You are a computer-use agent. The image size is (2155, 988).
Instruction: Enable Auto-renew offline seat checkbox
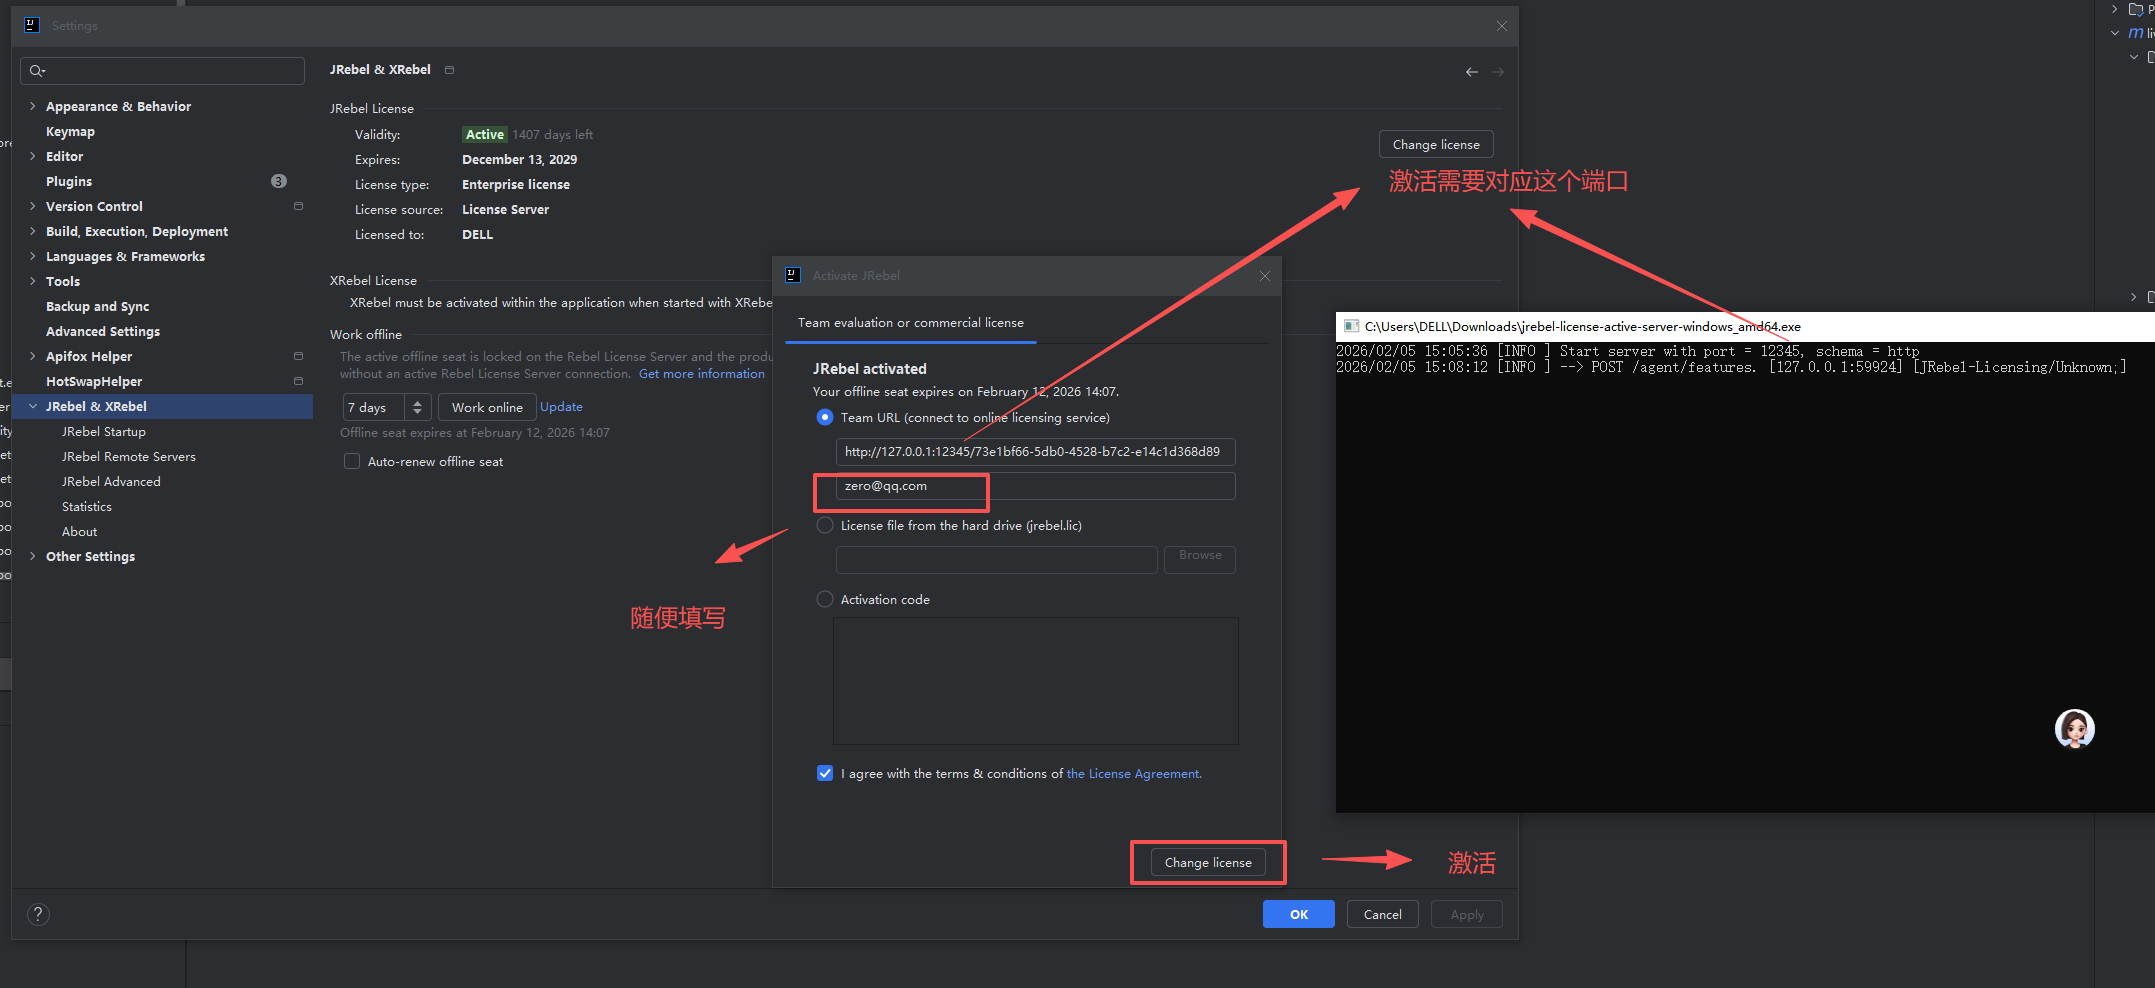(x=352, y=461)
